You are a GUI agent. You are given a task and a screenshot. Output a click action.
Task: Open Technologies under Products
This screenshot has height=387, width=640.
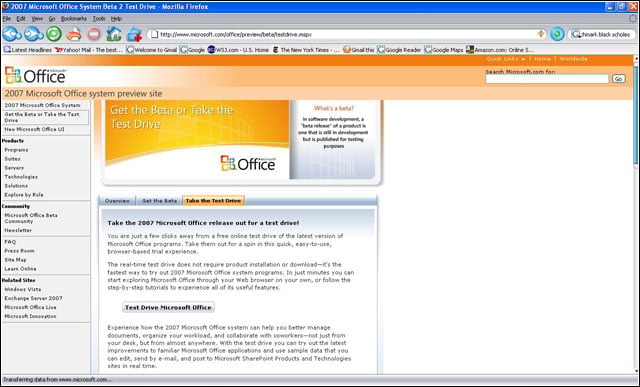pyautogui.click(x=21, y=177)
